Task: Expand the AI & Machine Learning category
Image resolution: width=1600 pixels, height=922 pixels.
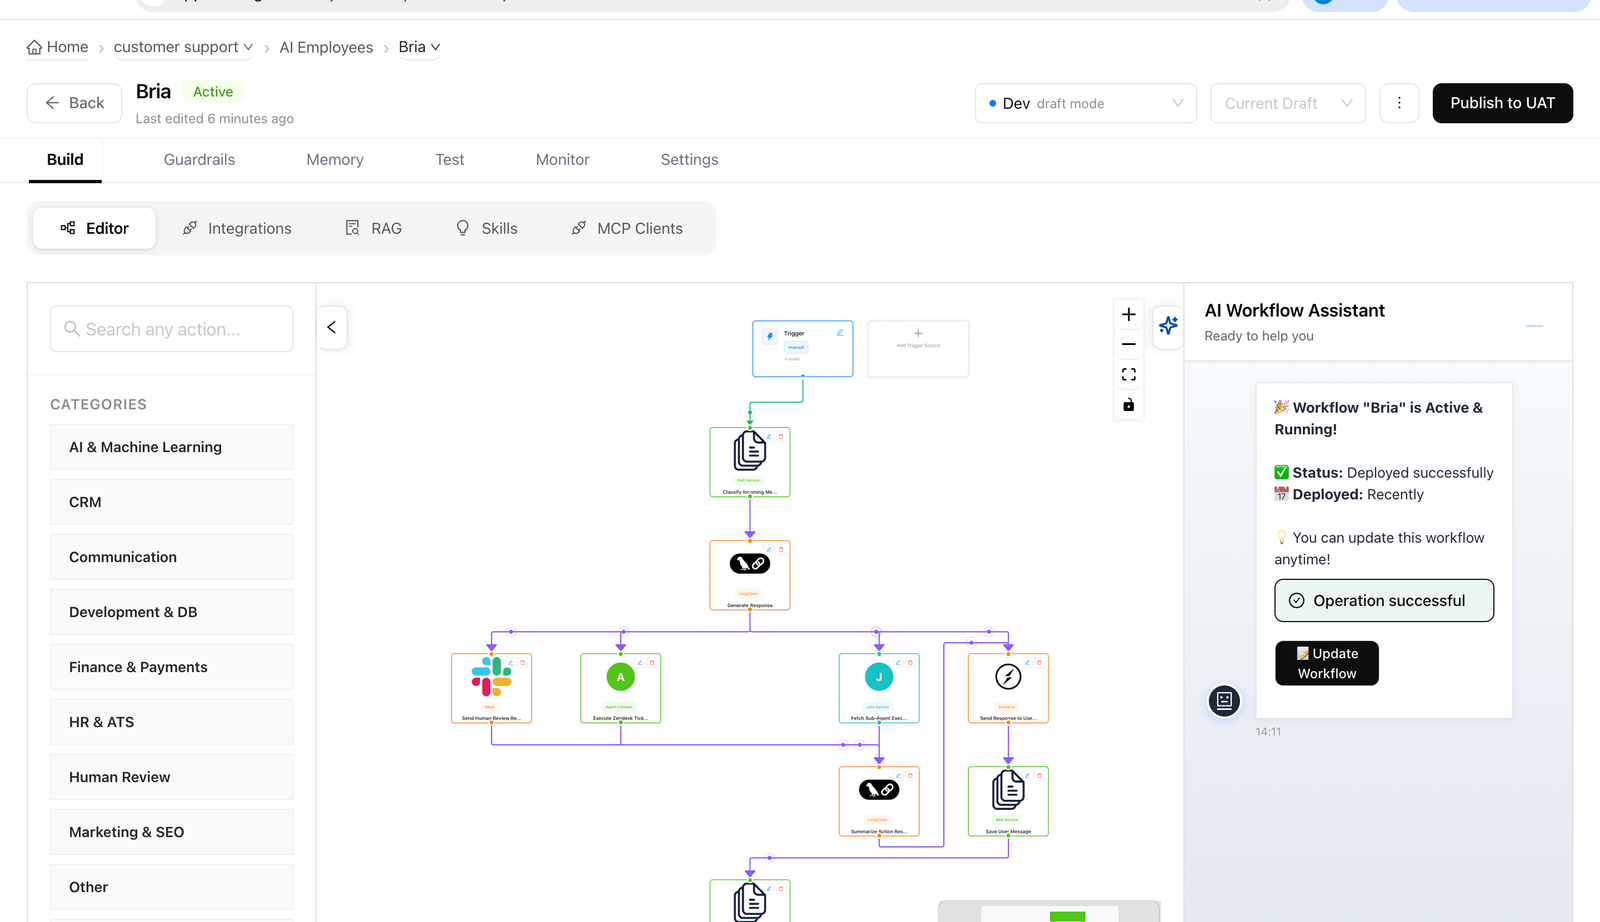Action: [171, 447]
